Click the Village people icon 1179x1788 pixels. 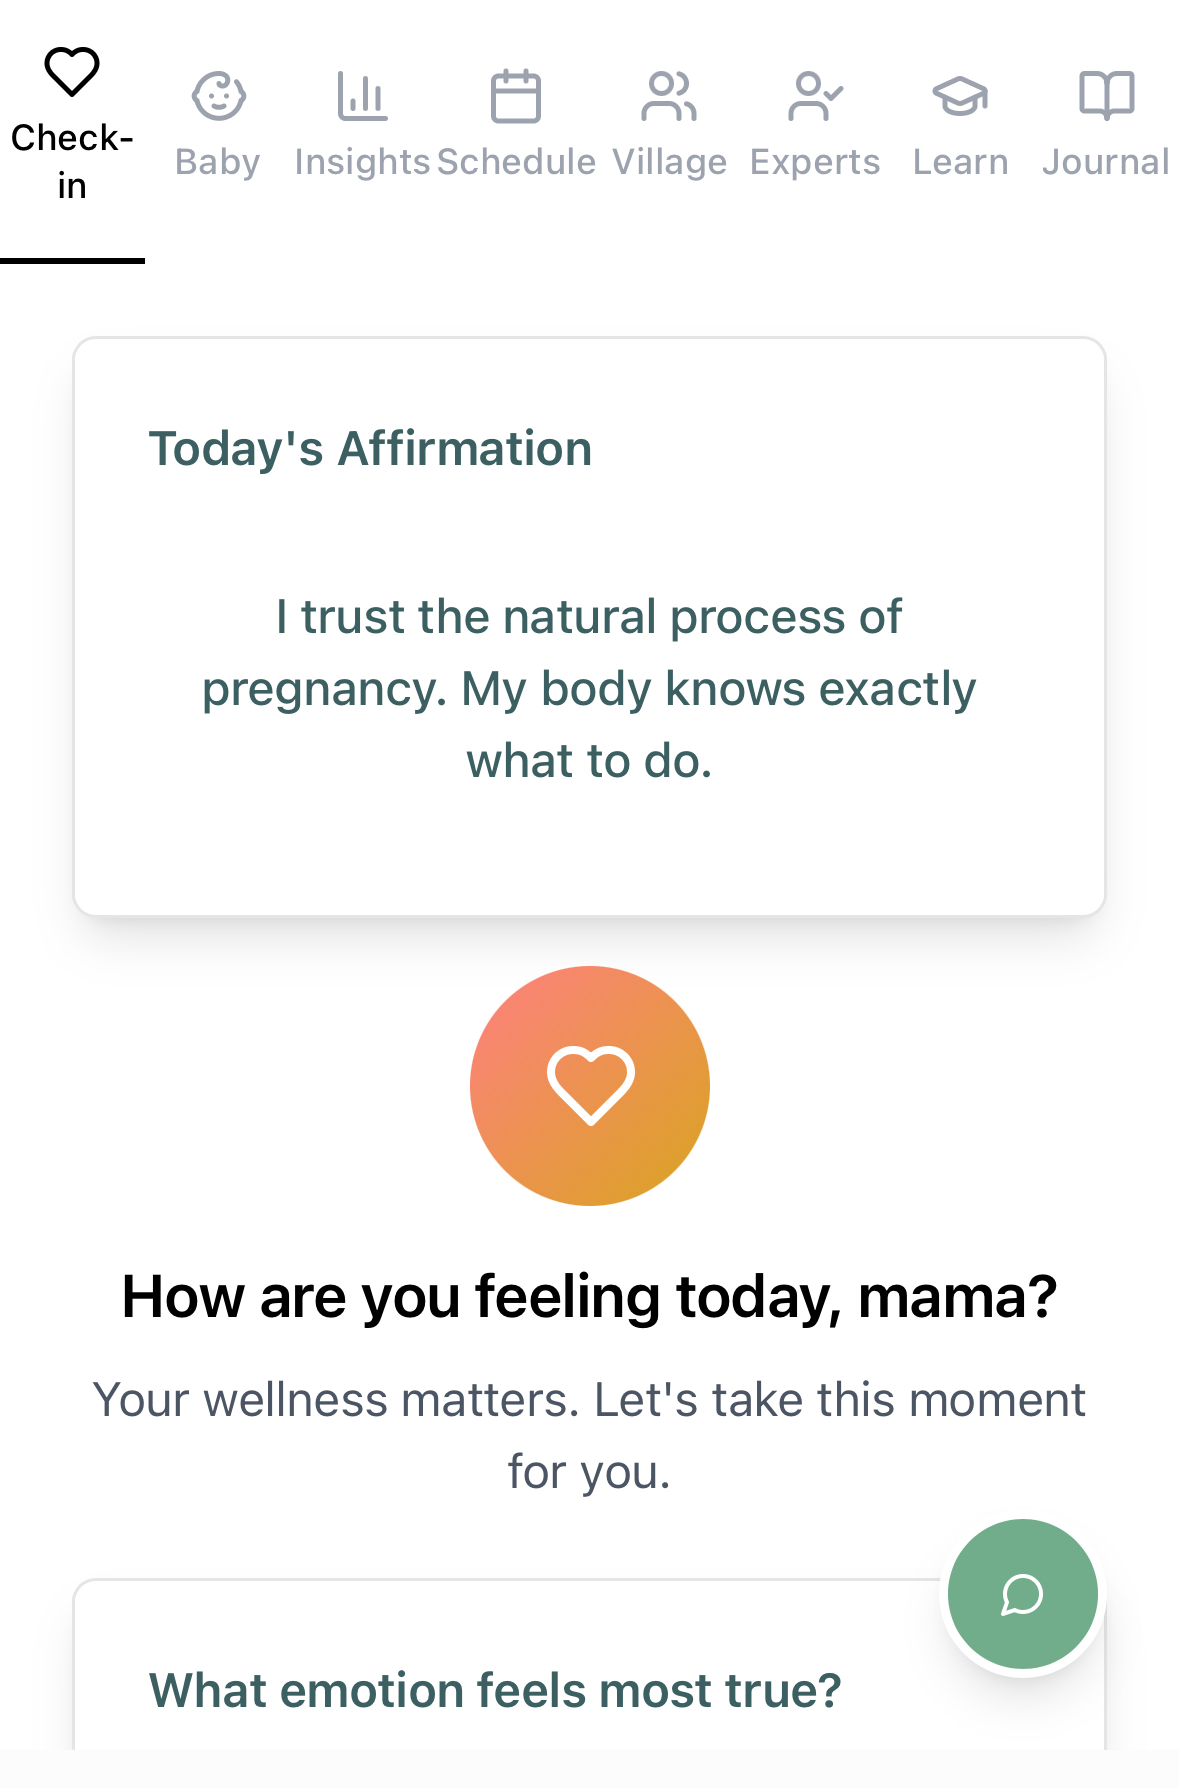[x=669, y=97]
